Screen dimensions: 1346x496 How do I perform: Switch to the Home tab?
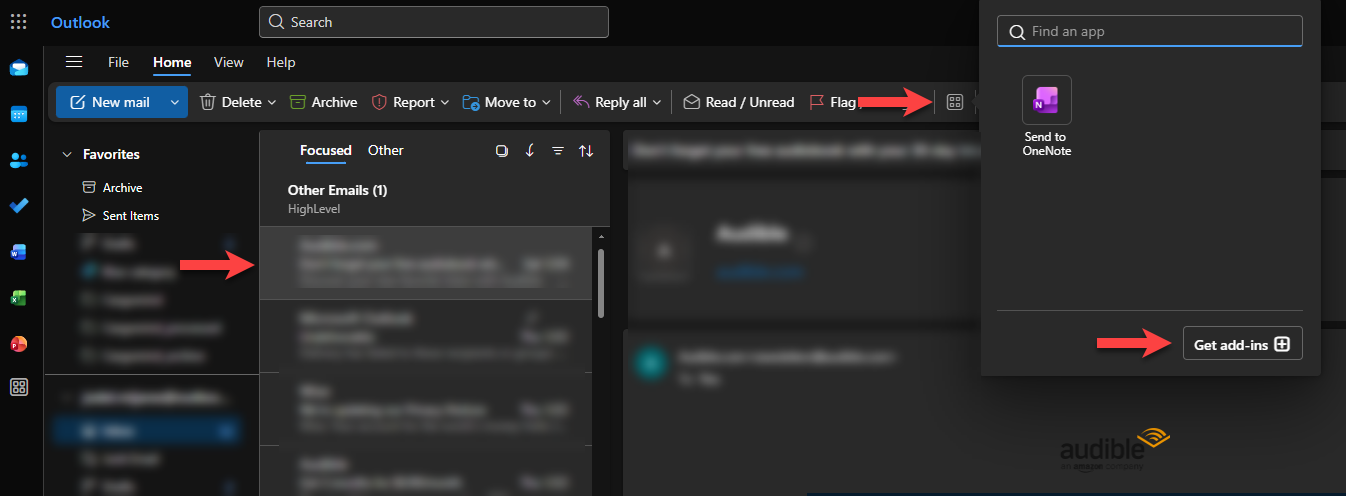pos(172,62)
